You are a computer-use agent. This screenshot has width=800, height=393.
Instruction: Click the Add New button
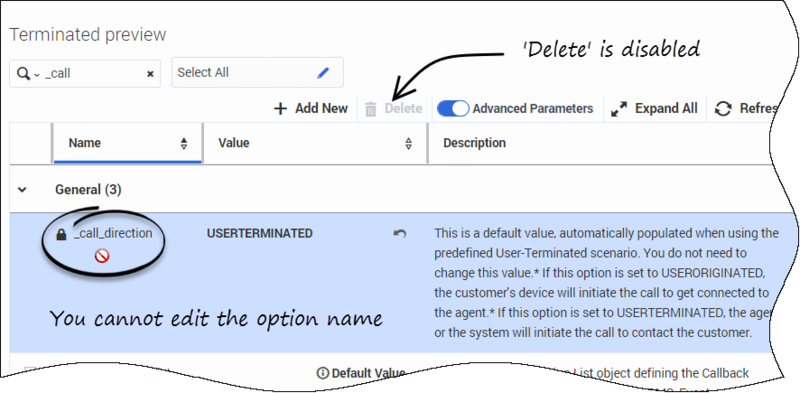click(x=311, y=109)
